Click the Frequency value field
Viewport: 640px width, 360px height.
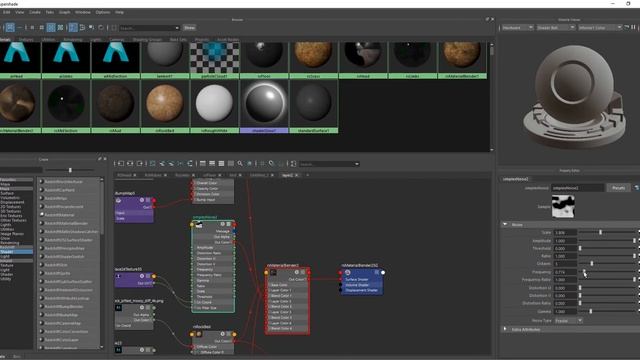pos(565,272)
